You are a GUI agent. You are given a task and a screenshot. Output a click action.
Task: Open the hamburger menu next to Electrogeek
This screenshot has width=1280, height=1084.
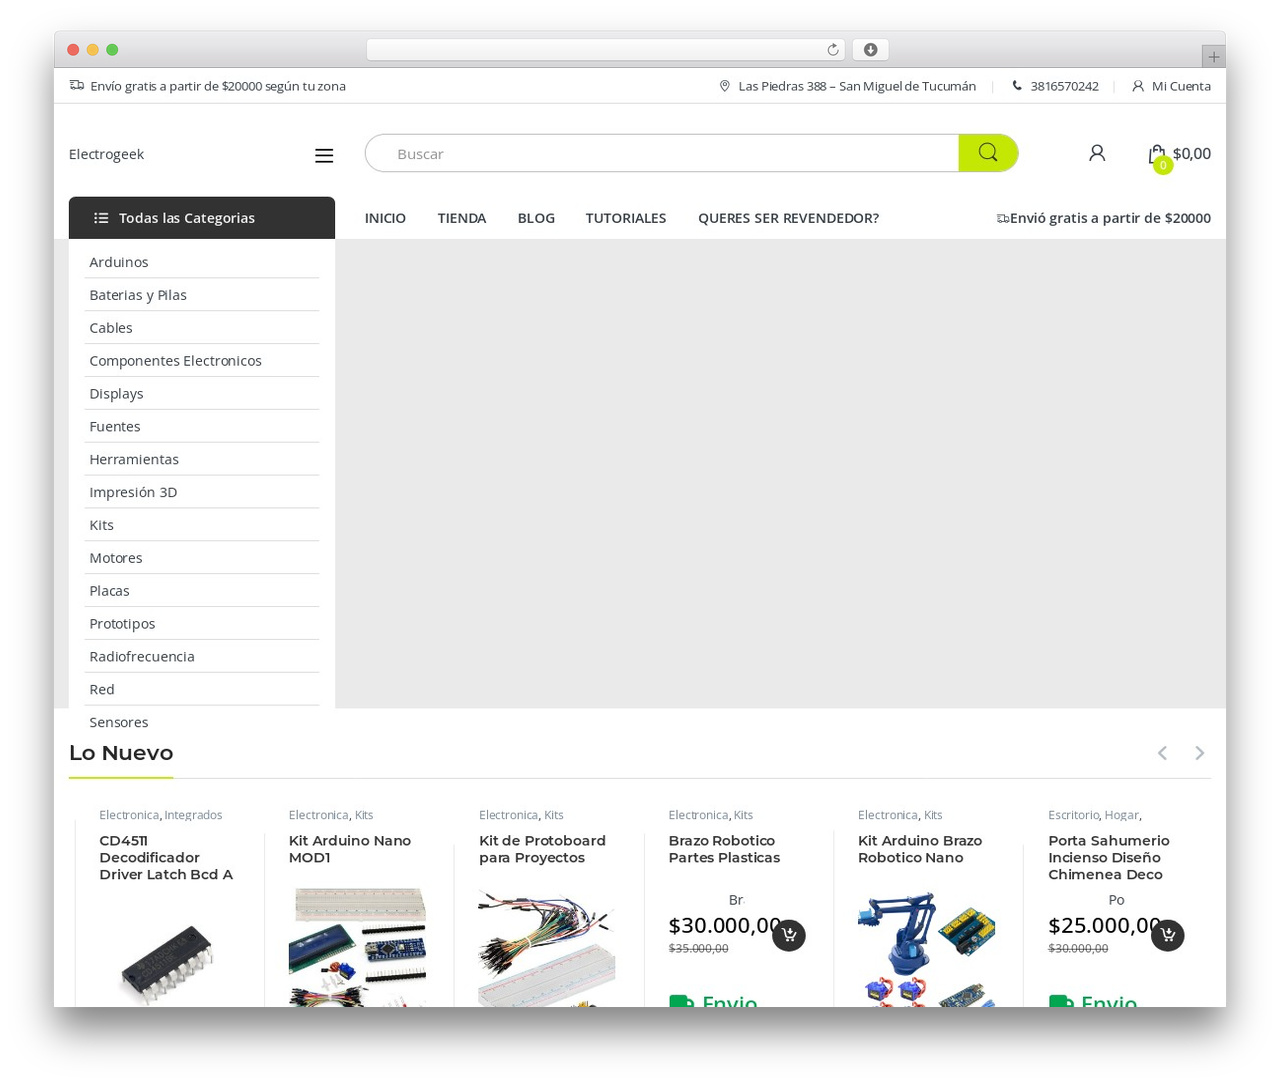pos(324,155)
